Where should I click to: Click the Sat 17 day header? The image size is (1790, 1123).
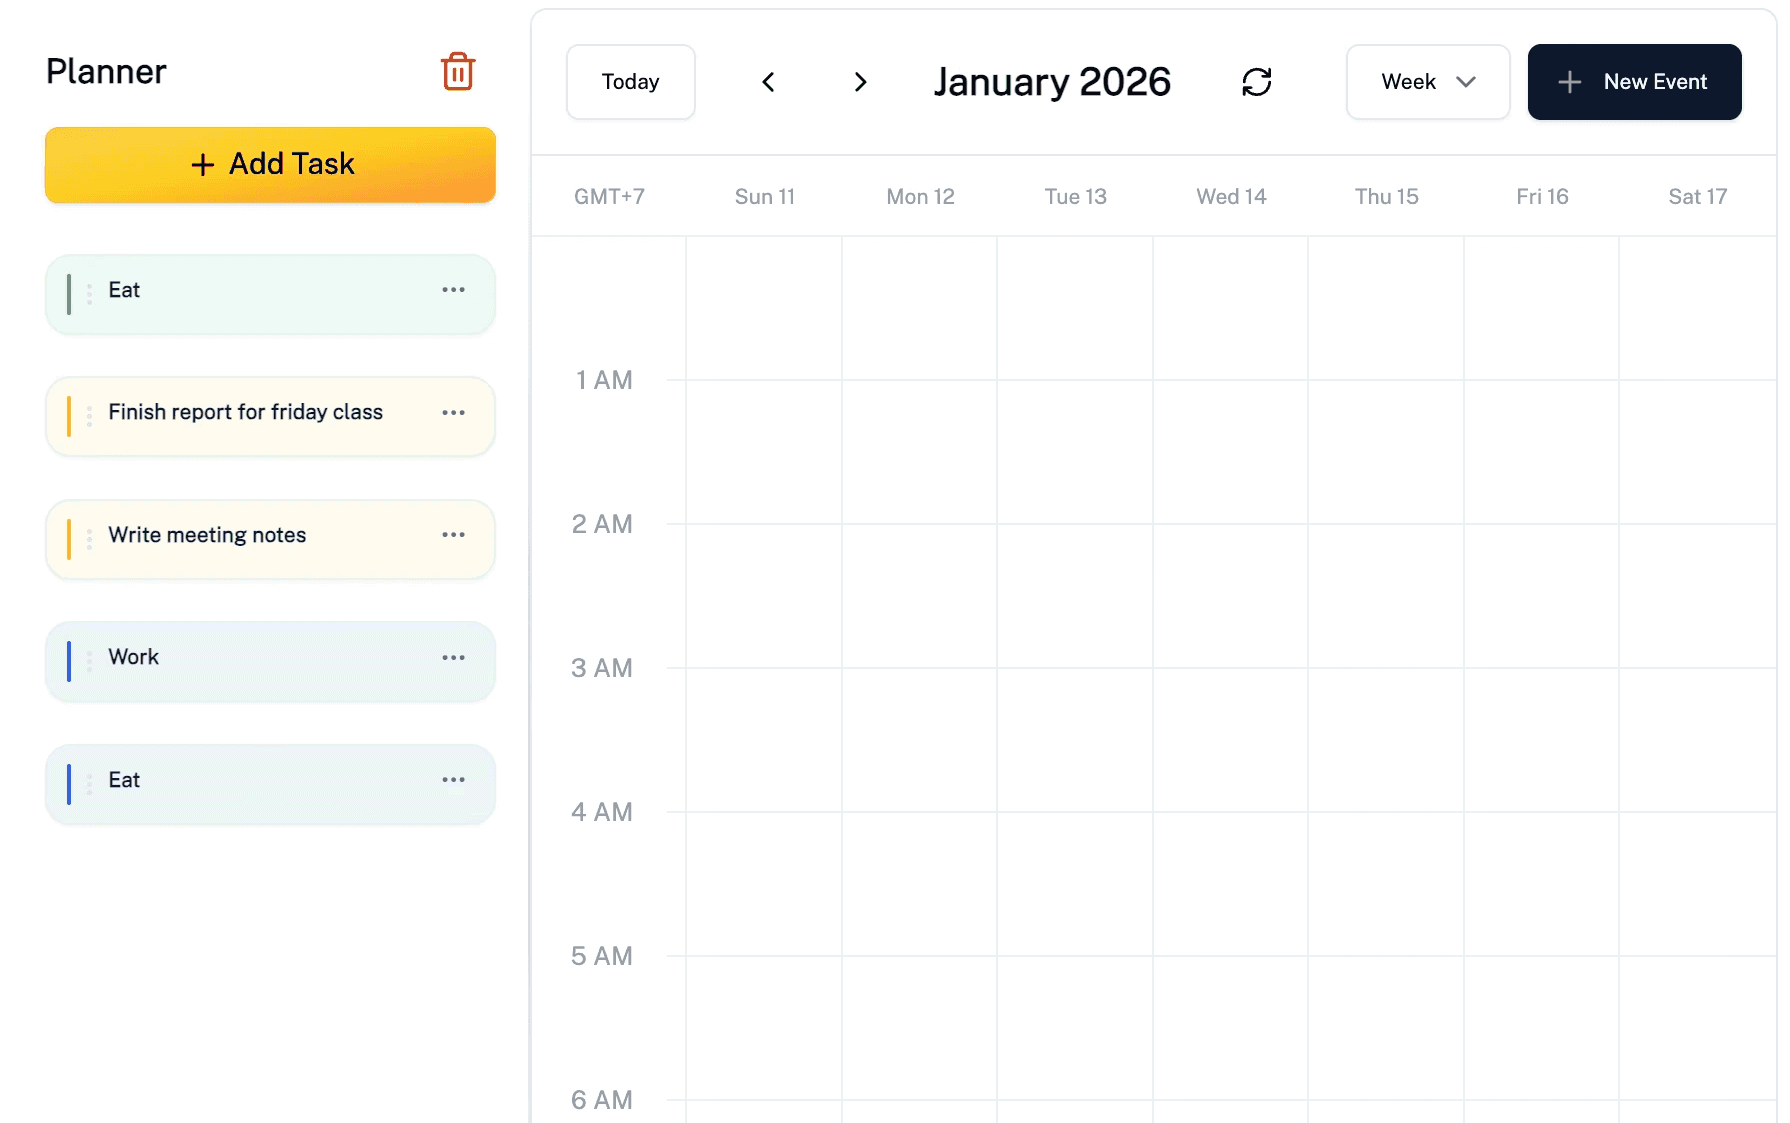click(1698, 197)
